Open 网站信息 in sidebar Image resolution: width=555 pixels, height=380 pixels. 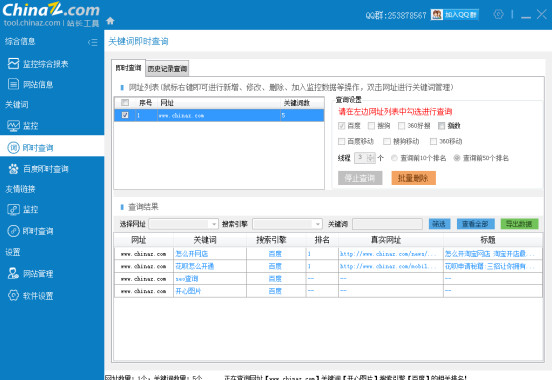click(38, 85)
